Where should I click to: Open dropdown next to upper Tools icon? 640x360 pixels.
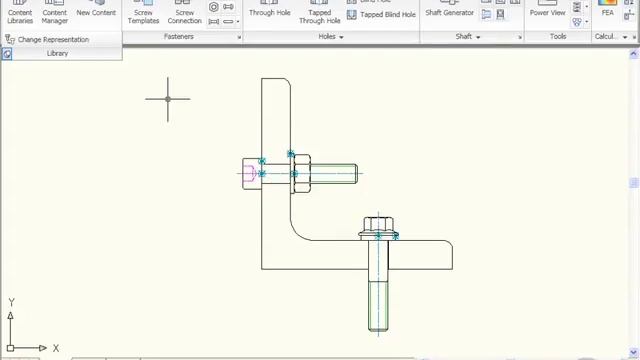(587, 7)
